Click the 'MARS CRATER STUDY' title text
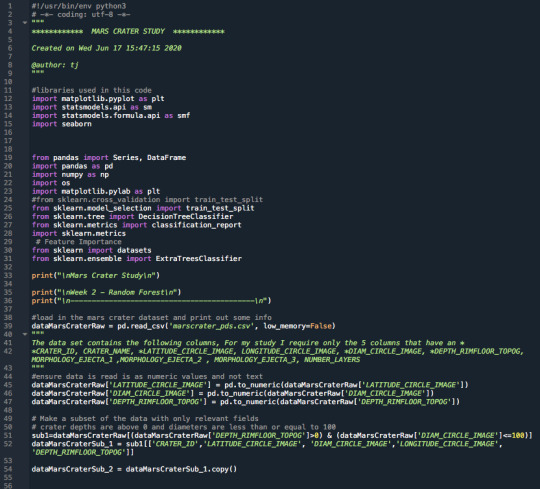Viewport: 540px width, 489px height. tap(128, 31)
